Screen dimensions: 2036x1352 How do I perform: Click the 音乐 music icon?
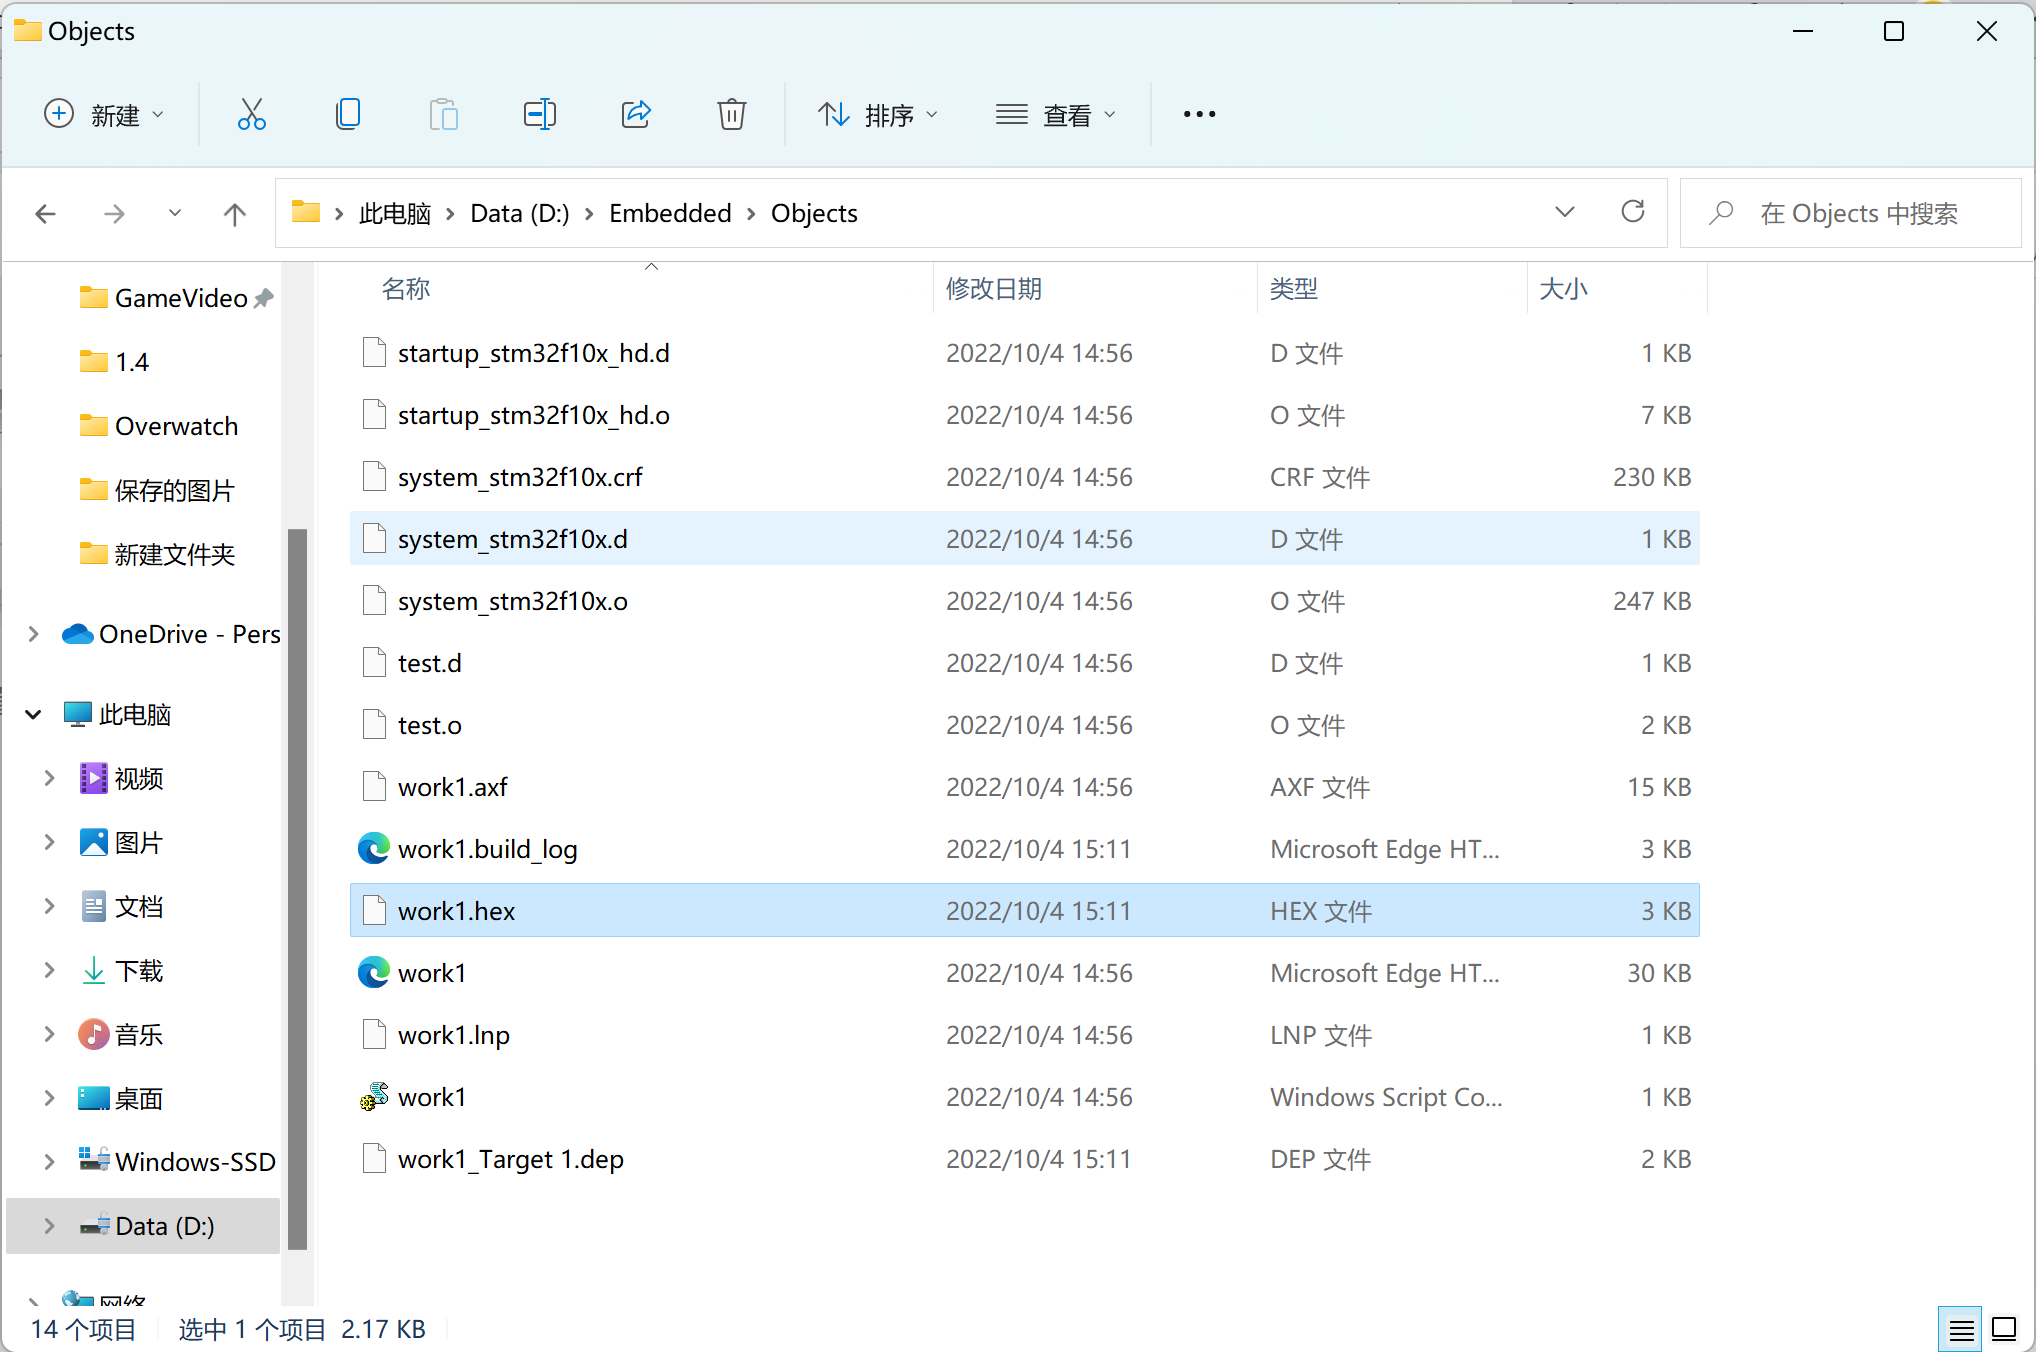coord(94,1034)
